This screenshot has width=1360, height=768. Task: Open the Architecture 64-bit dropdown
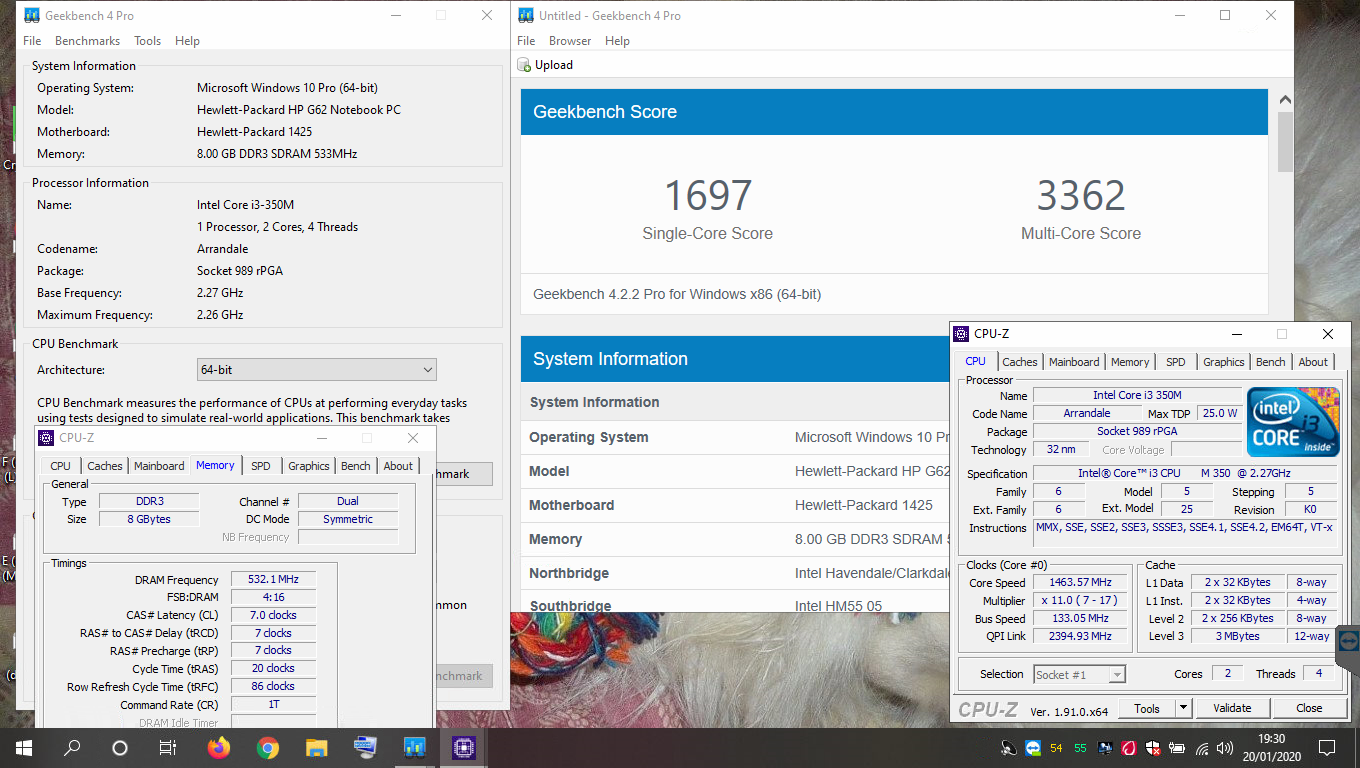[x=317, y=370]
